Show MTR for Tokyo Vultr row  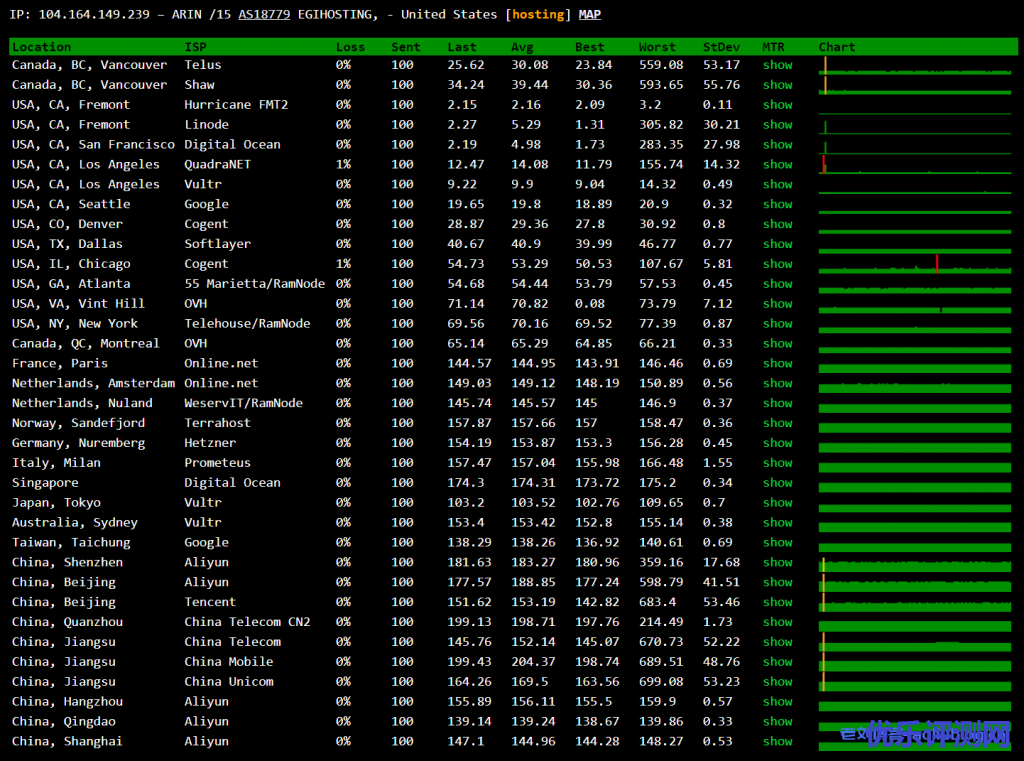(x=777, y=503)
